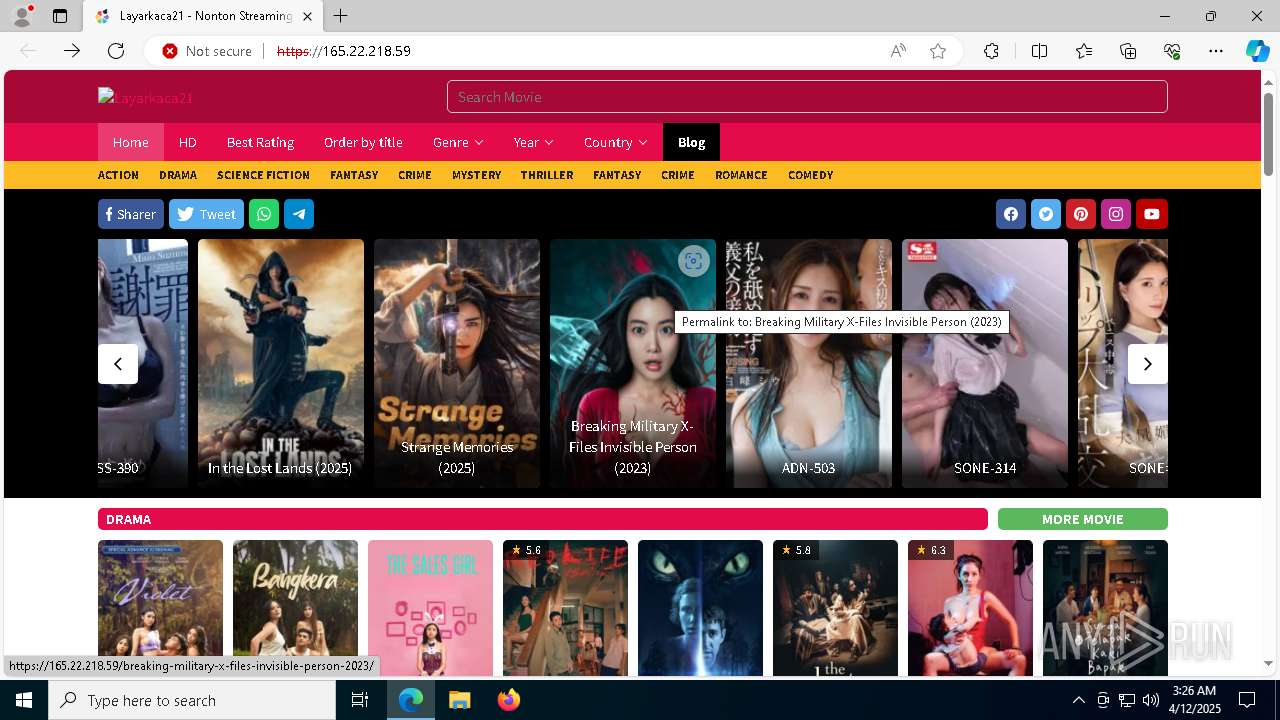Screen dimensions: 1280x720
Task: Open the Copilot sidebar
Action: pos(1258,51)
